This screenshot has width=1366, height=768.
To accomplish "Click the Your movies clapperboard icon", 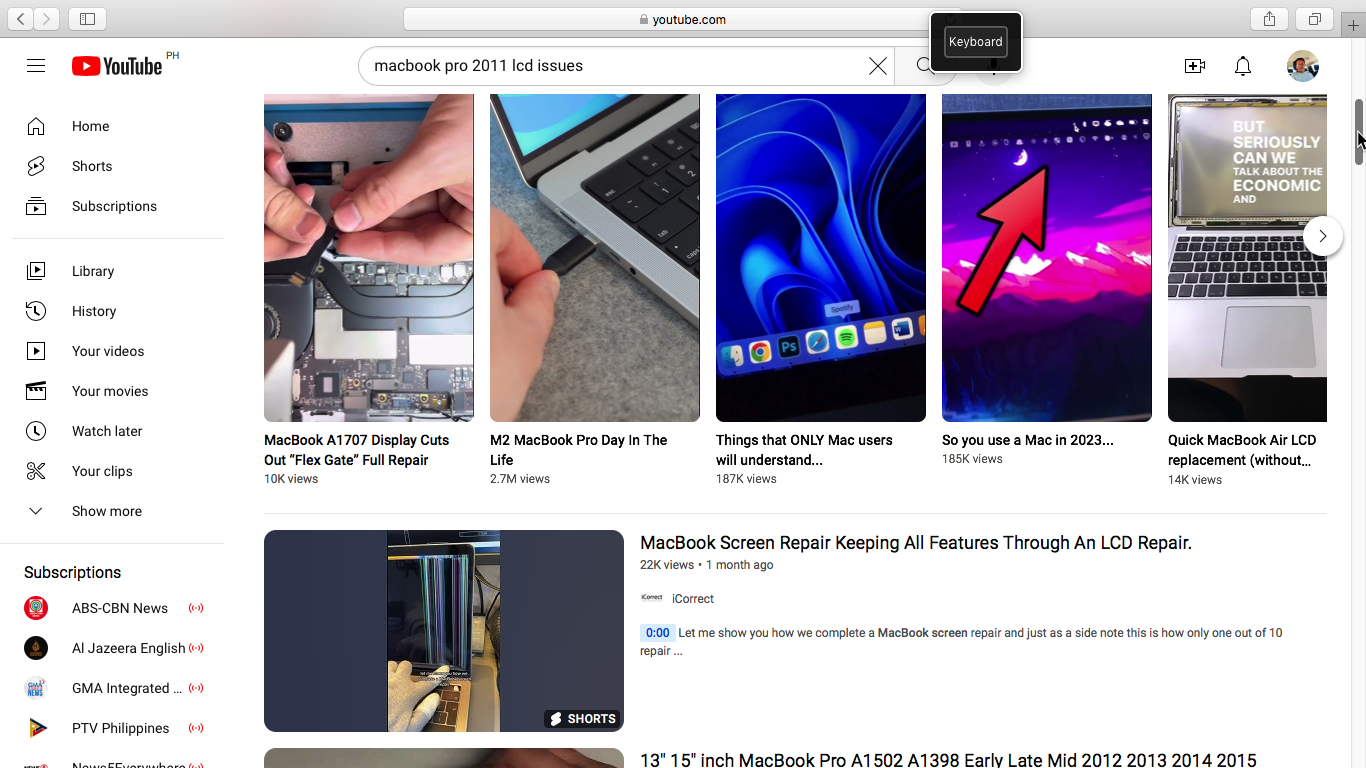I will (x=36, y=391).
